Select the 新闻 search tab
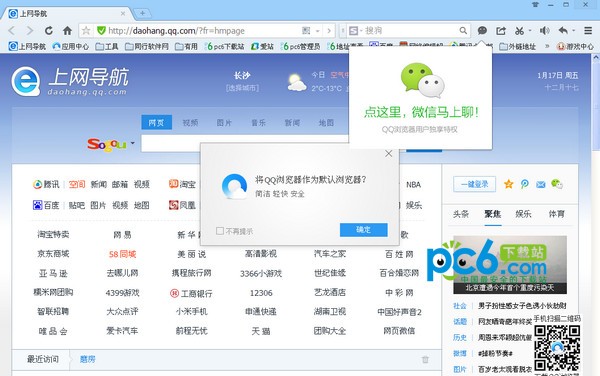 click(x=292, y=122)
